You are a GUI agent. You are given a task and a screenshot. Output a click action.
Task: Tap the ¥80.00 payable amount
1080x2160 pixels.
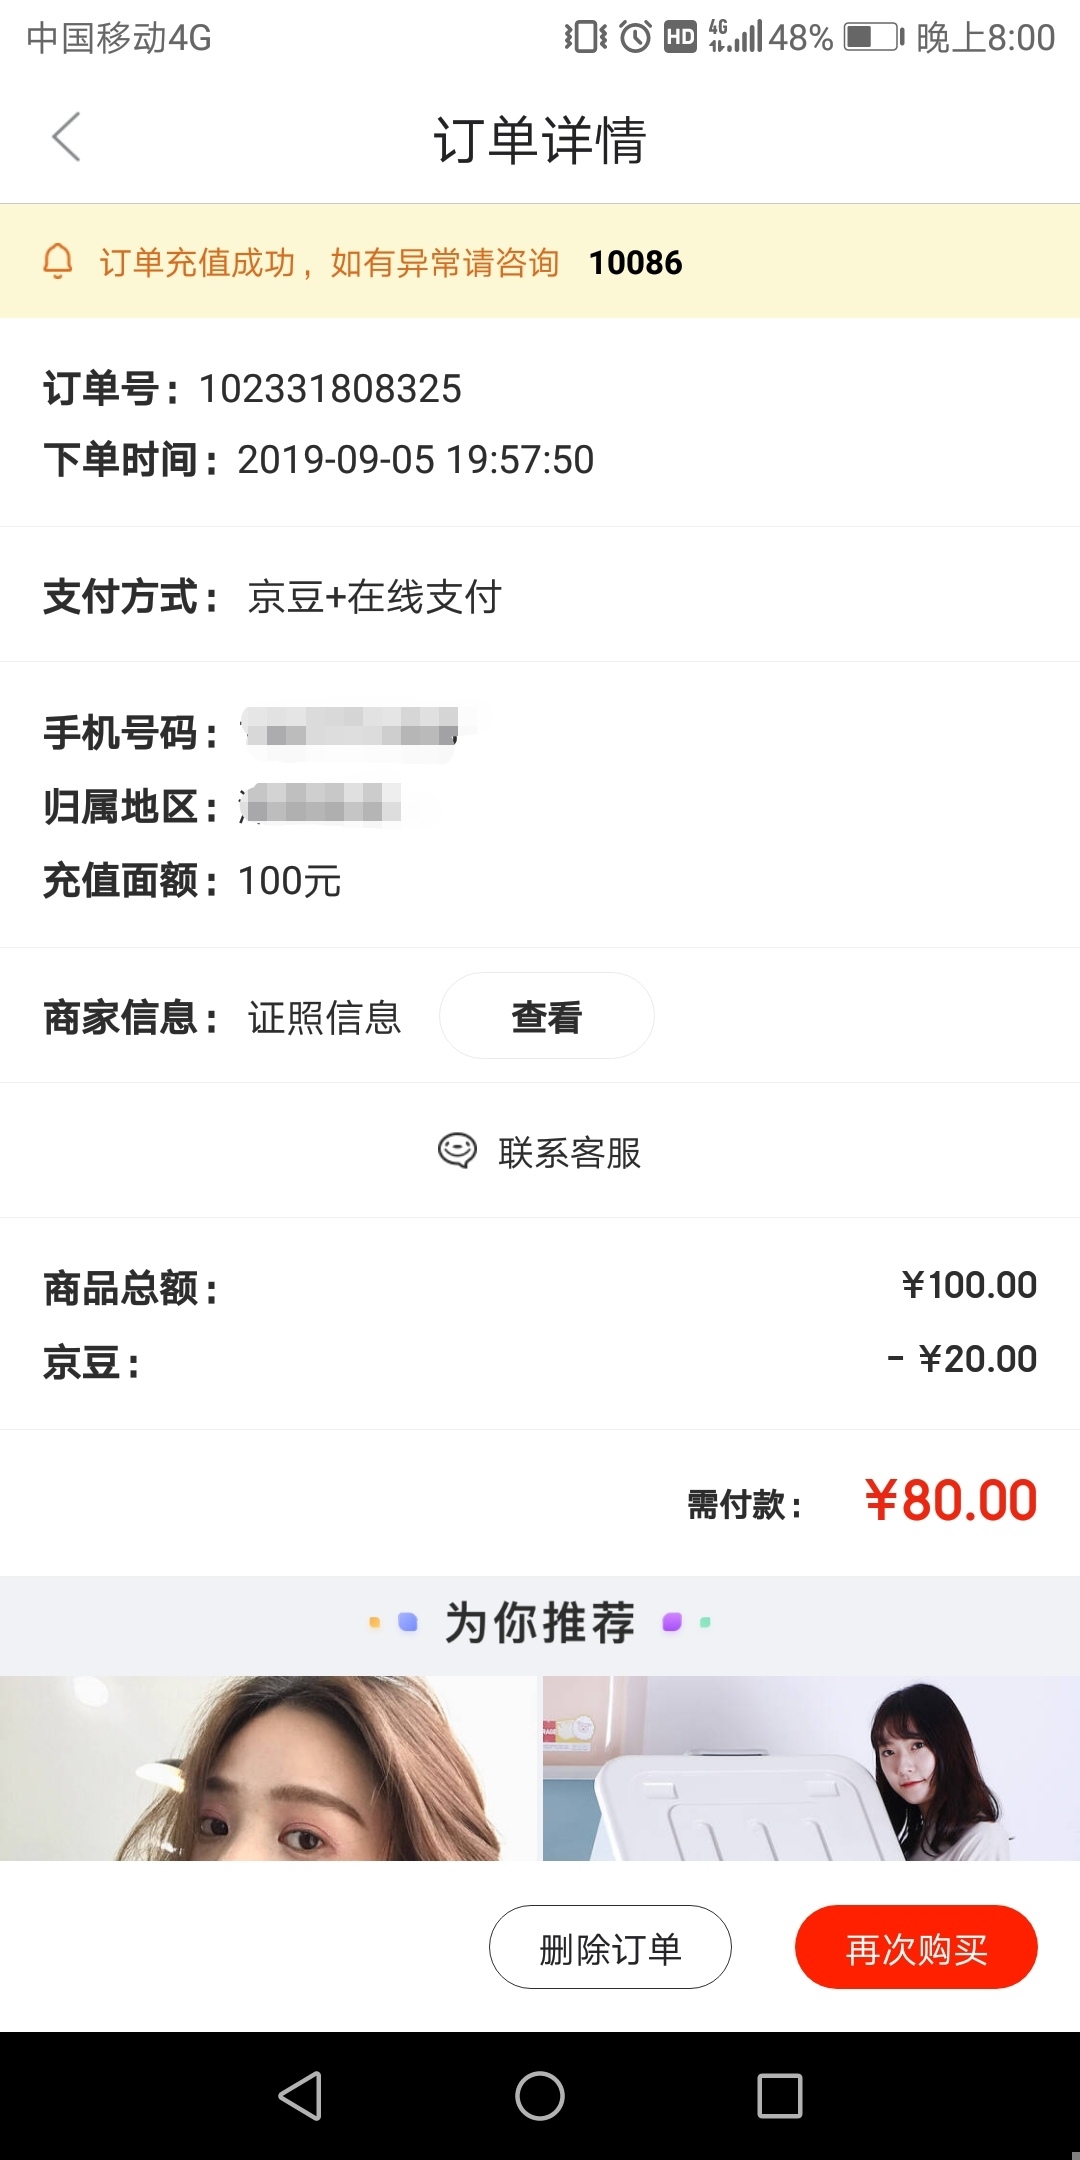[951, 1501]
